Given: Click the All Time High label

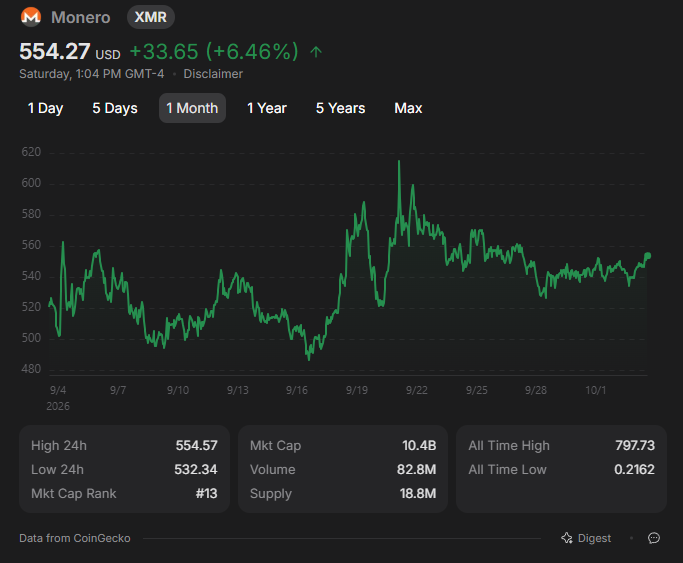Looking at the screenshot, I should pos(509,445).
